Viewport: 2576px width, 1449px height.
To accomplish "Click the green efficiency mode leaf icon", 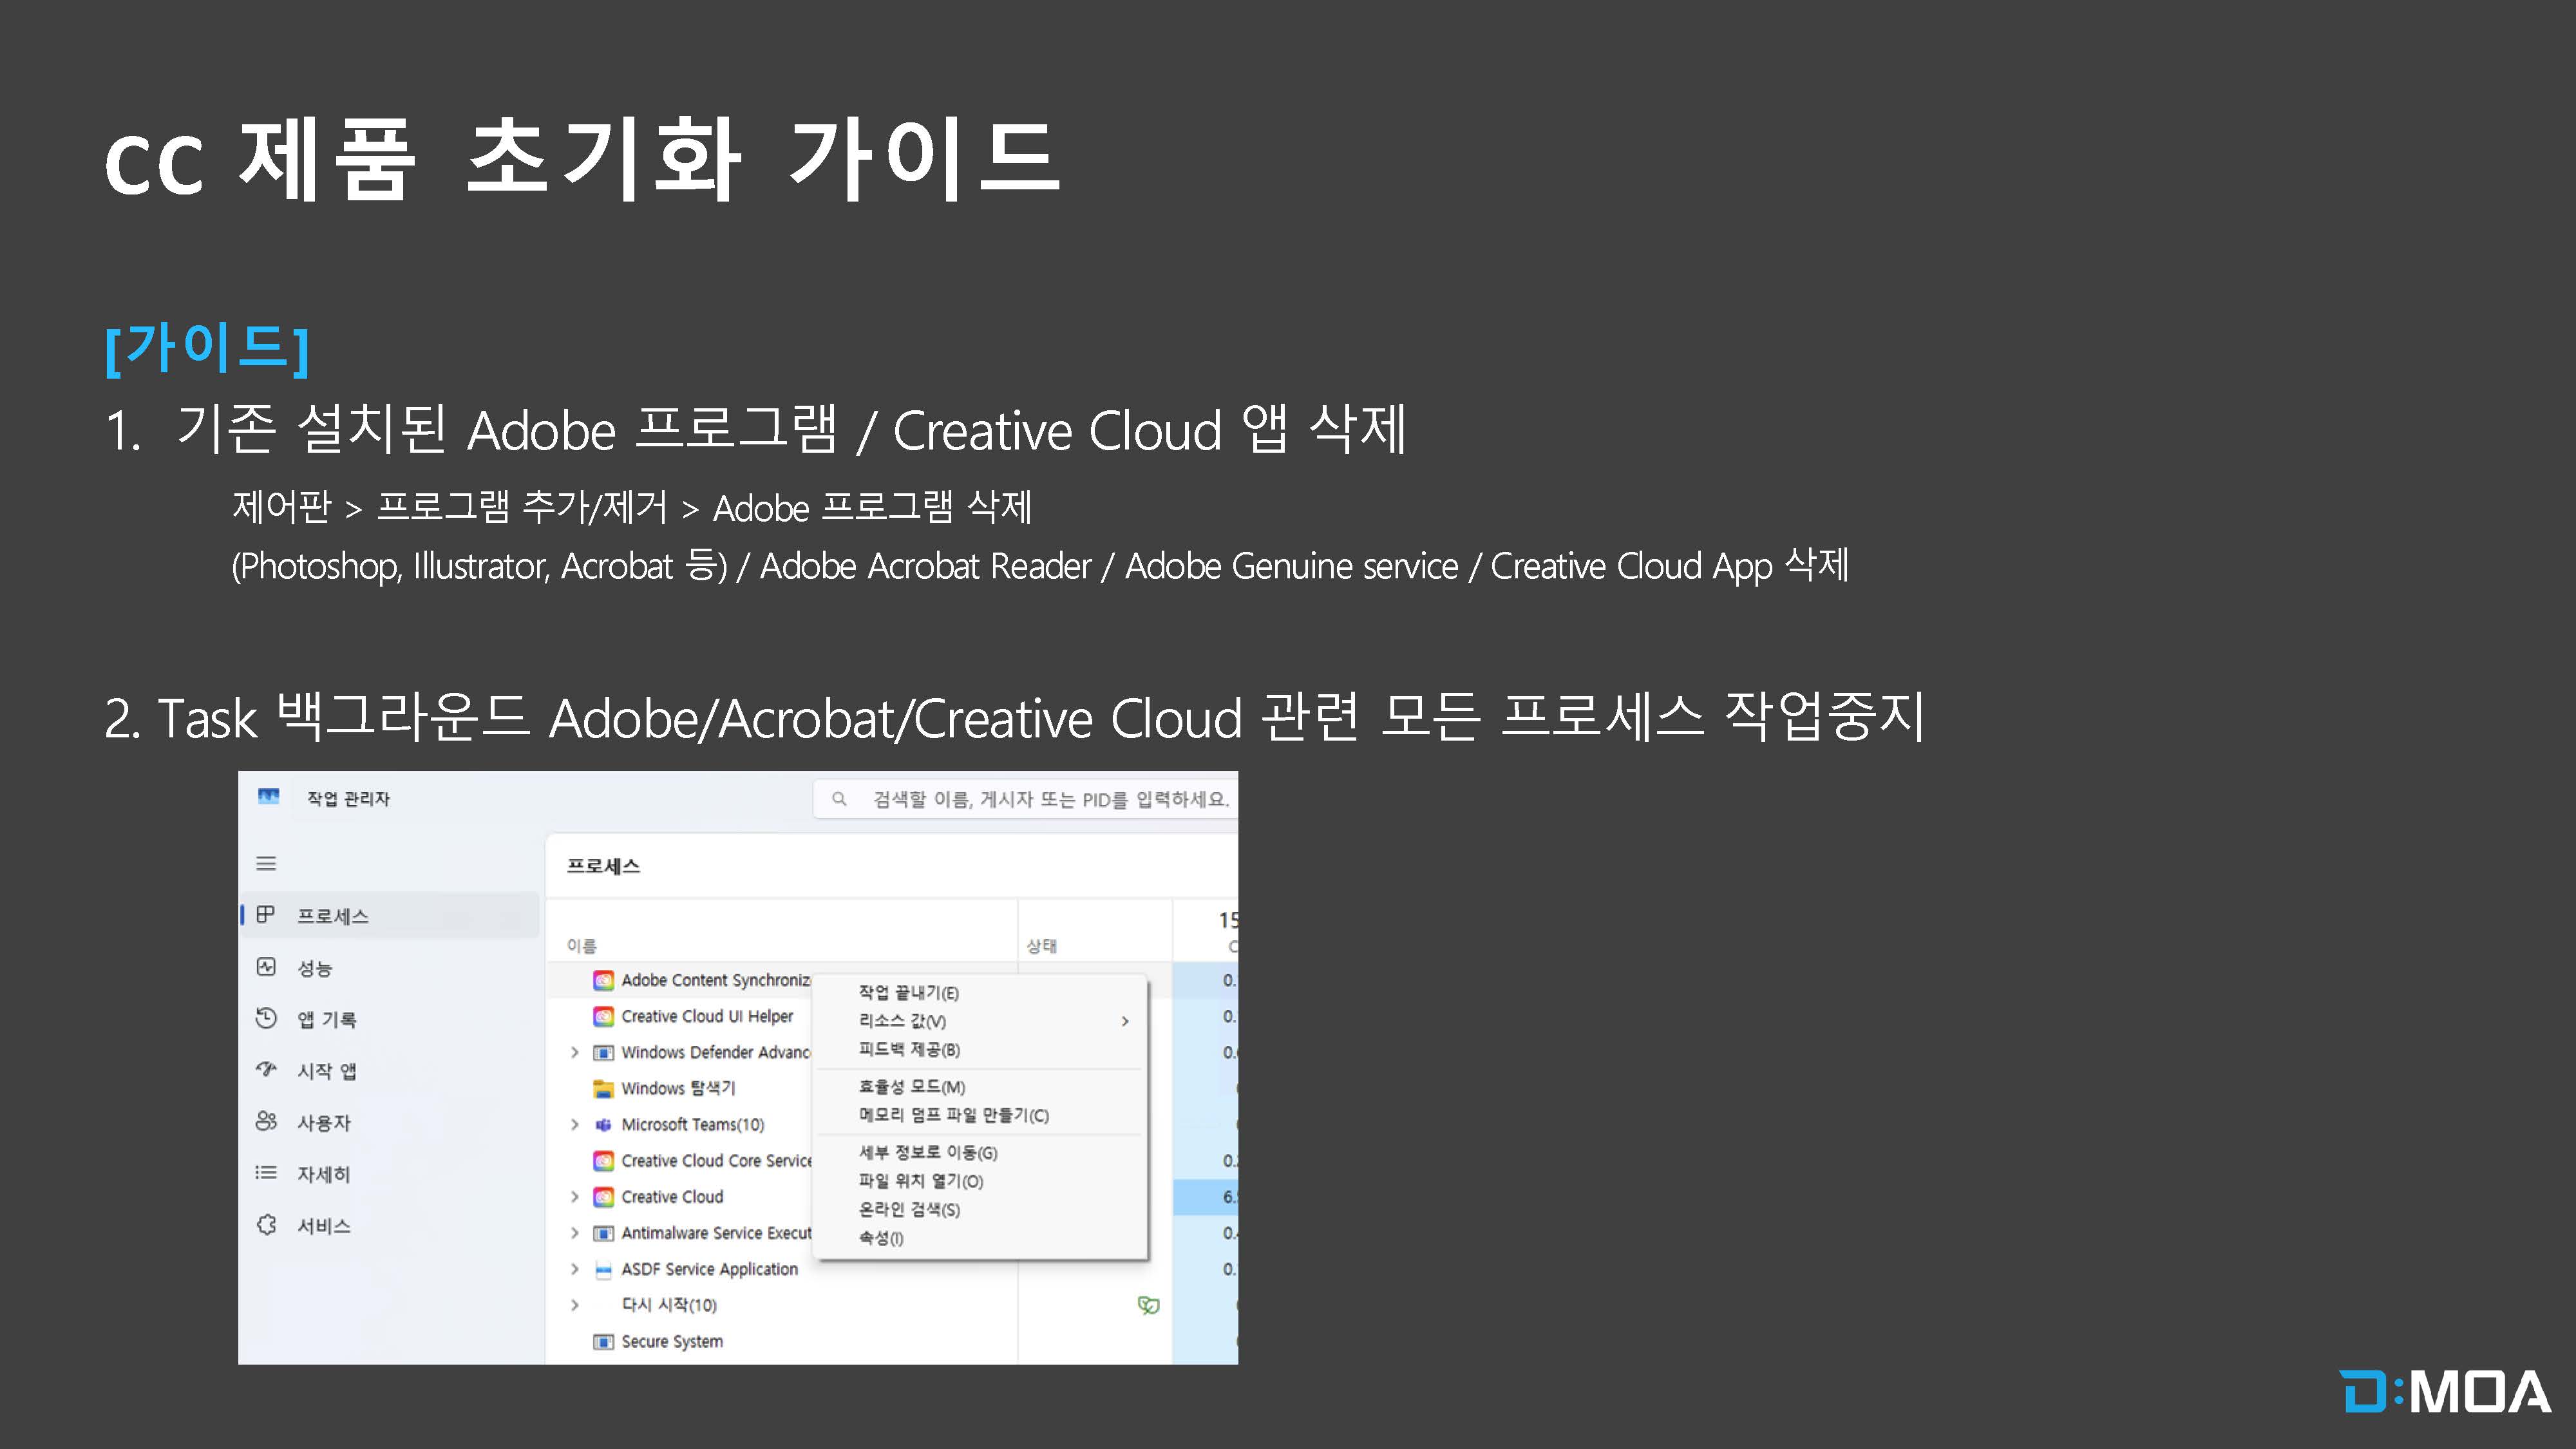I will pyautogui.click(x=1148, y=1305).
